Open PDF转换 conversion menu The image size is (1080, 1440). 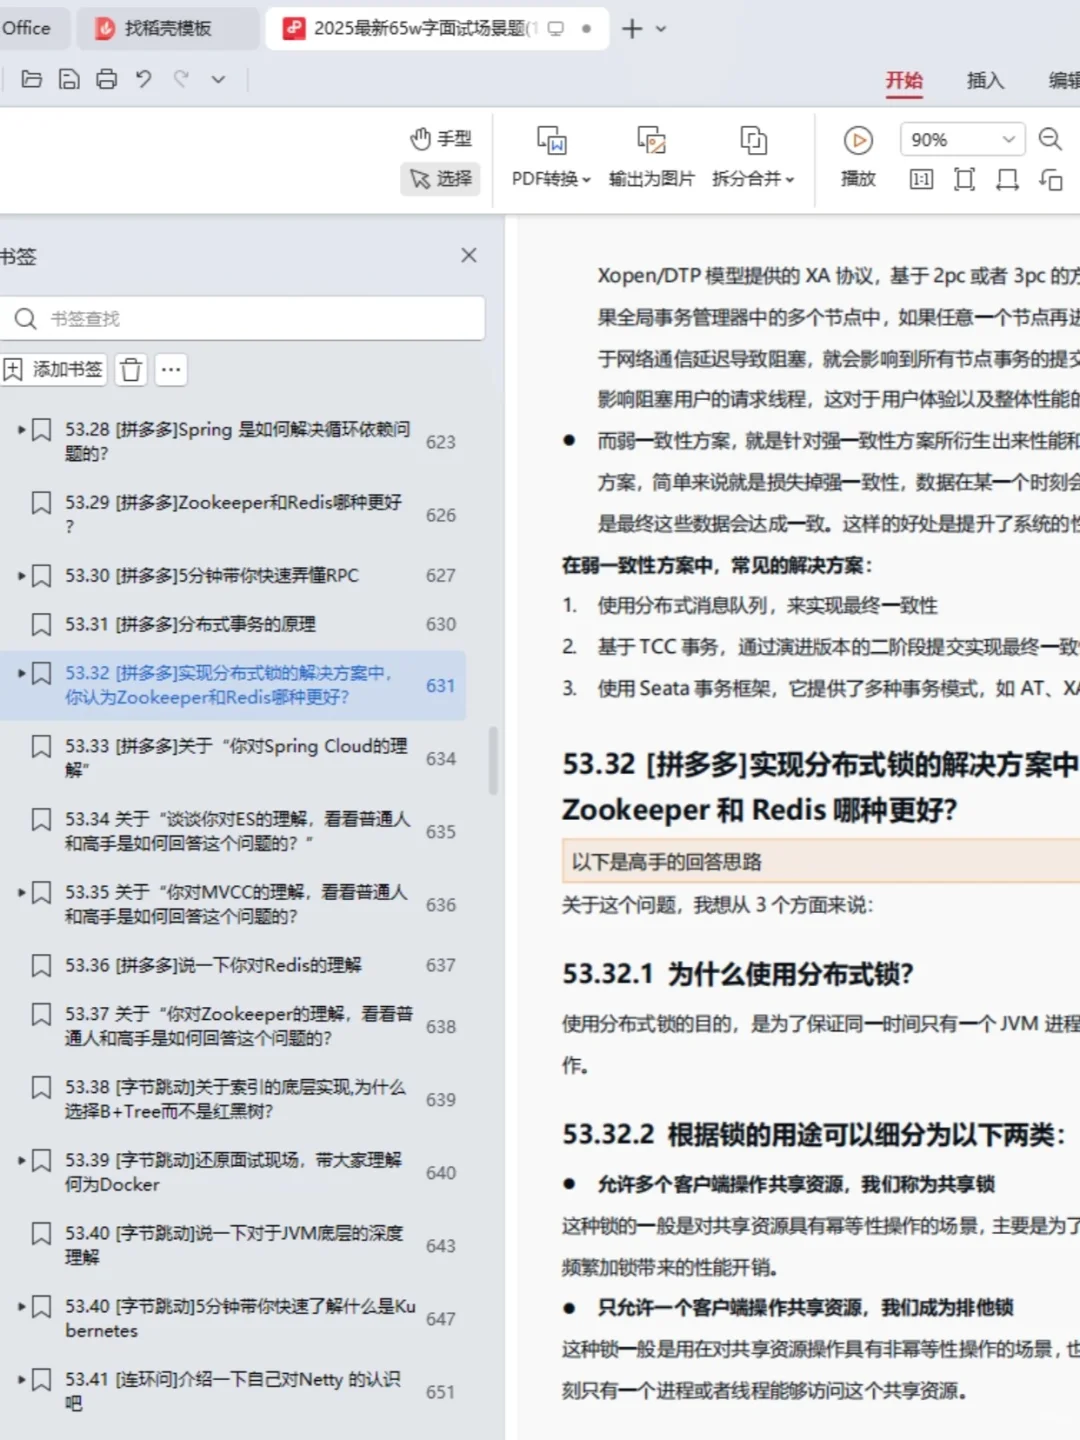pyautogui.click(x=551, y=156)
